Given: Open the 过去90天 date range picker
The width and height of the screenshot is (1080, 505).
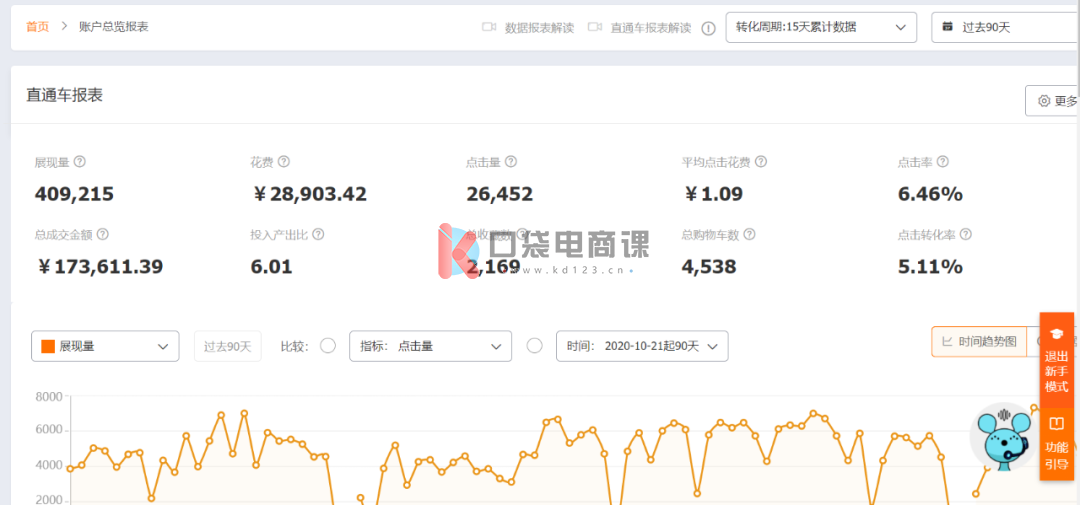Looking at the screenshot, I should [x=1006, y=28].
